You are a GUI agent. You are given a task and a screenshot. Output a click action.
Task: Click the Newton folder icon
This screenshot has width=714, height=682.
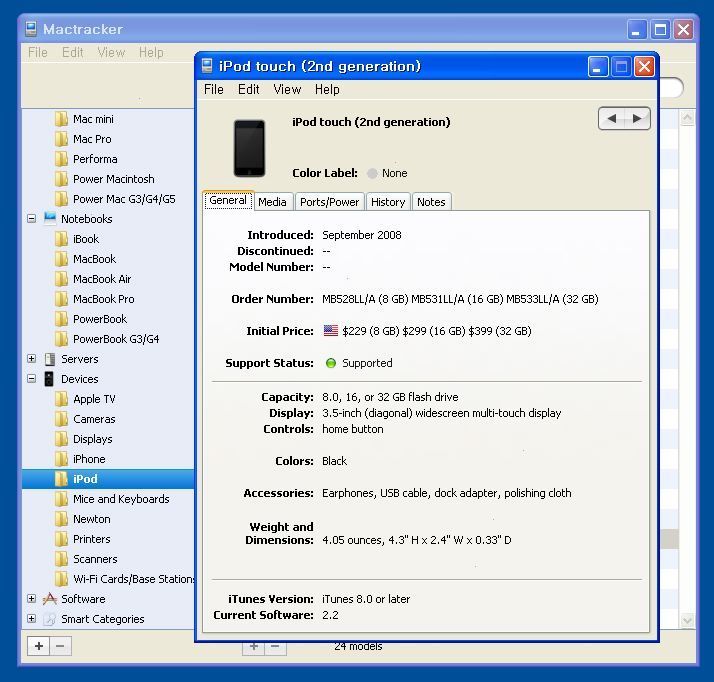(x=61, y=519)
